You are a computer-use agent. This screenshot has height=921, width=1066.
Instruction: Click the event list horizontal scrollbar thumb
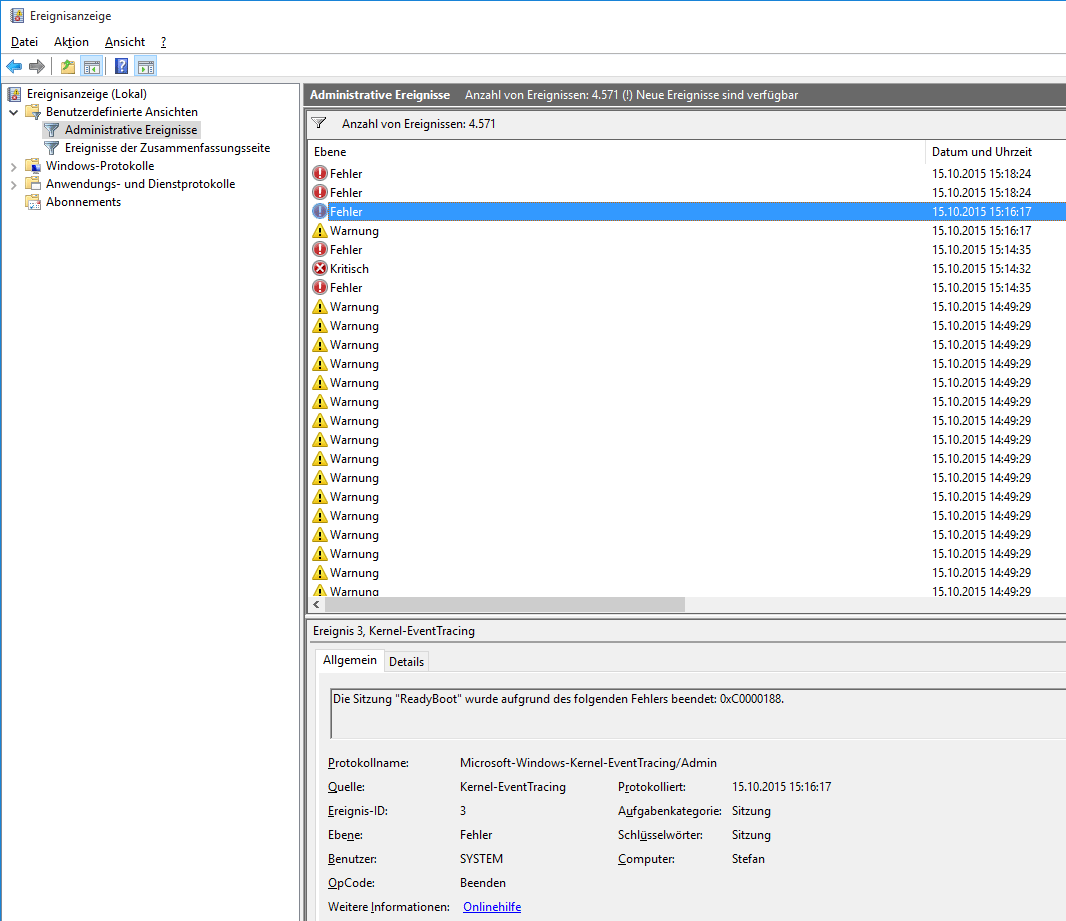click(504, 604)
